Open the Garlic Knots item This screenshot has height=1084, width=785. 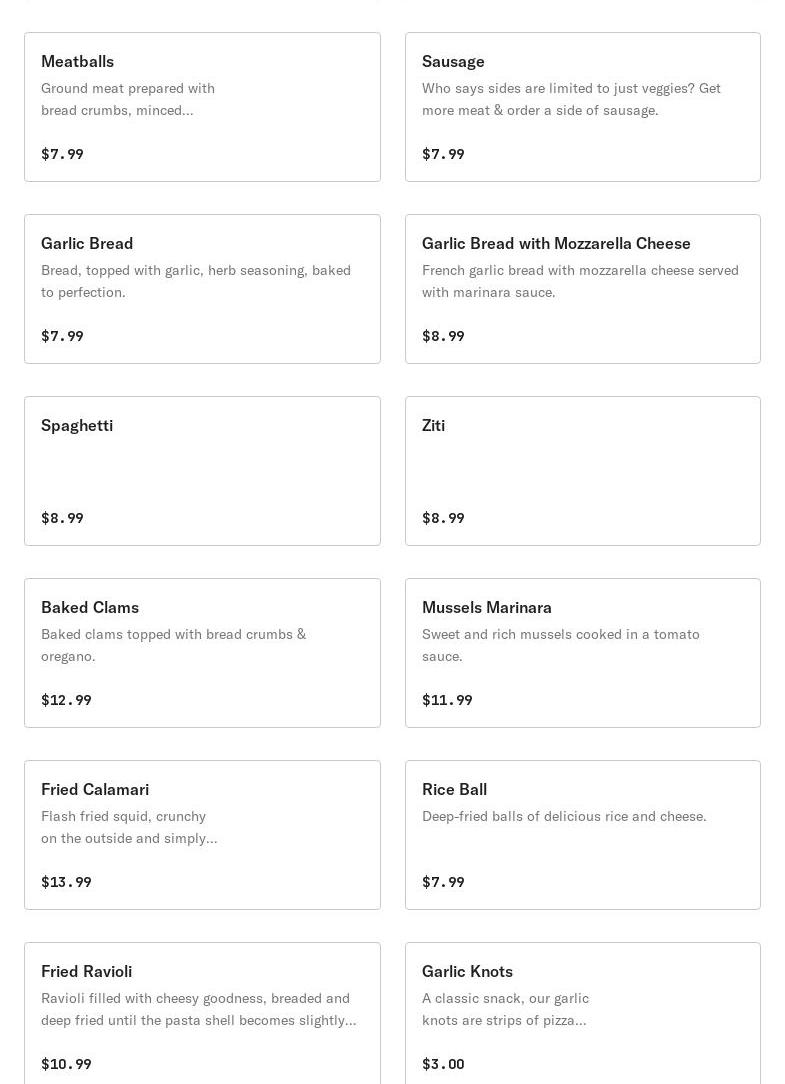point(467,972)
